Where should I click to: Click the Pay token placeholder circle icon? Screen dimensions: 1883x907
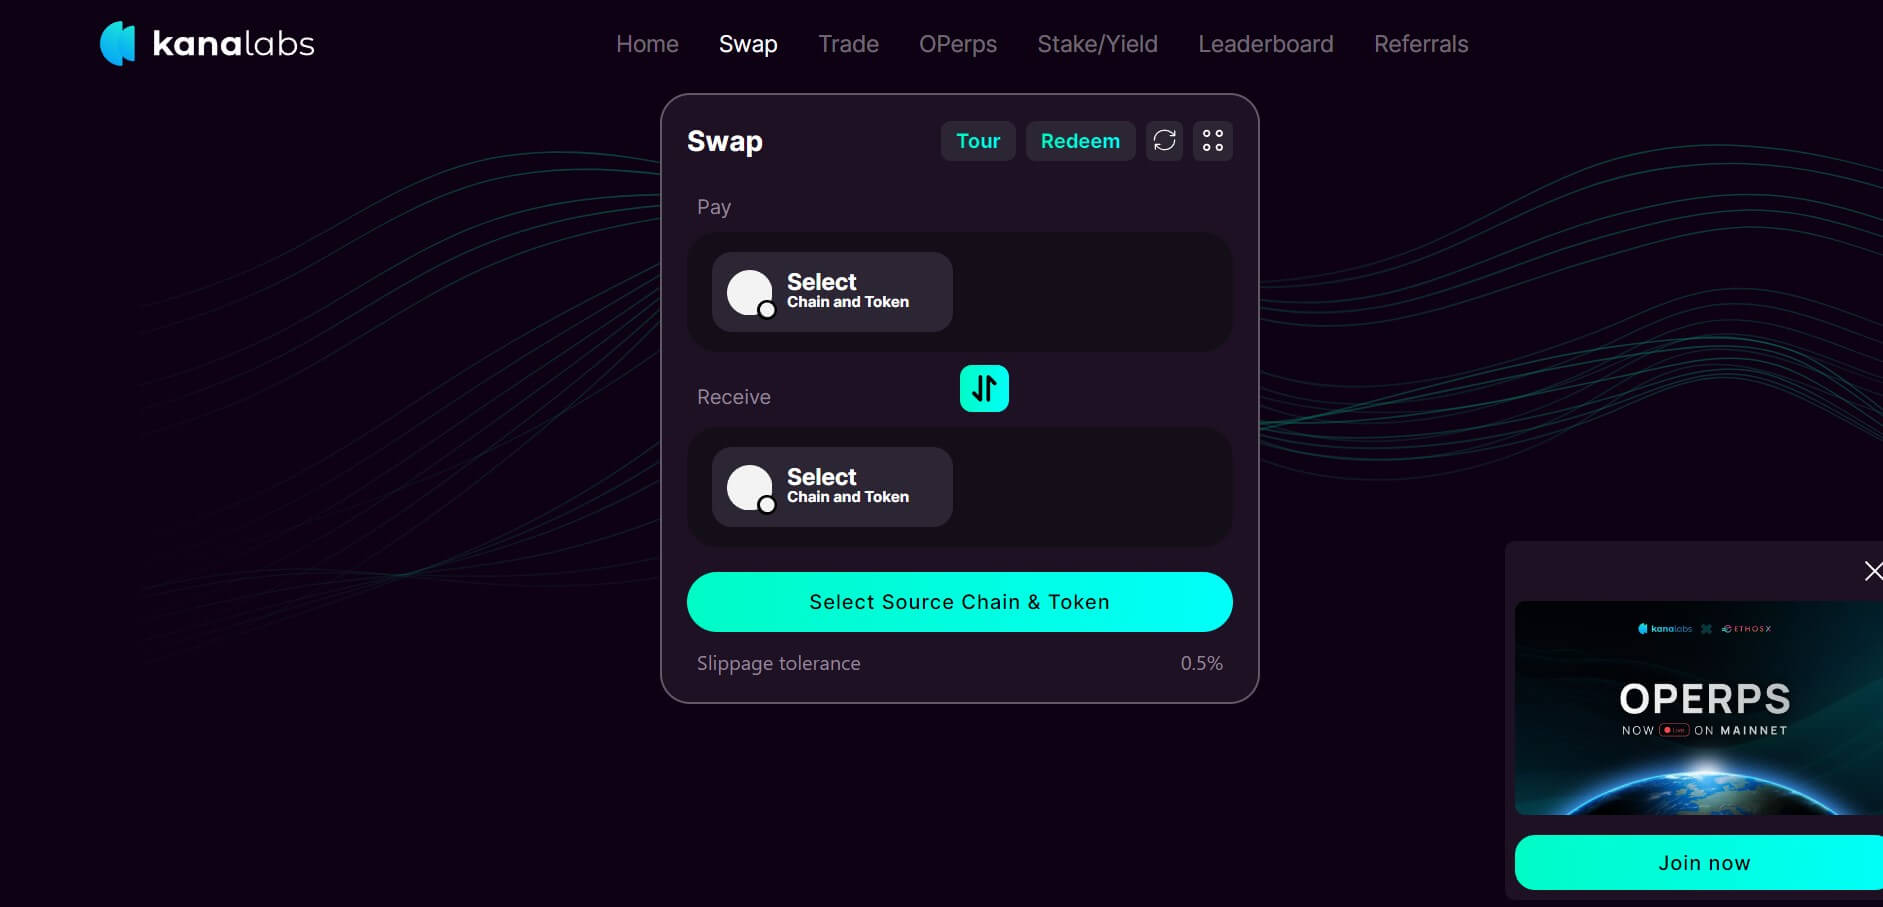pyautogui.click(x=750, y=293)
